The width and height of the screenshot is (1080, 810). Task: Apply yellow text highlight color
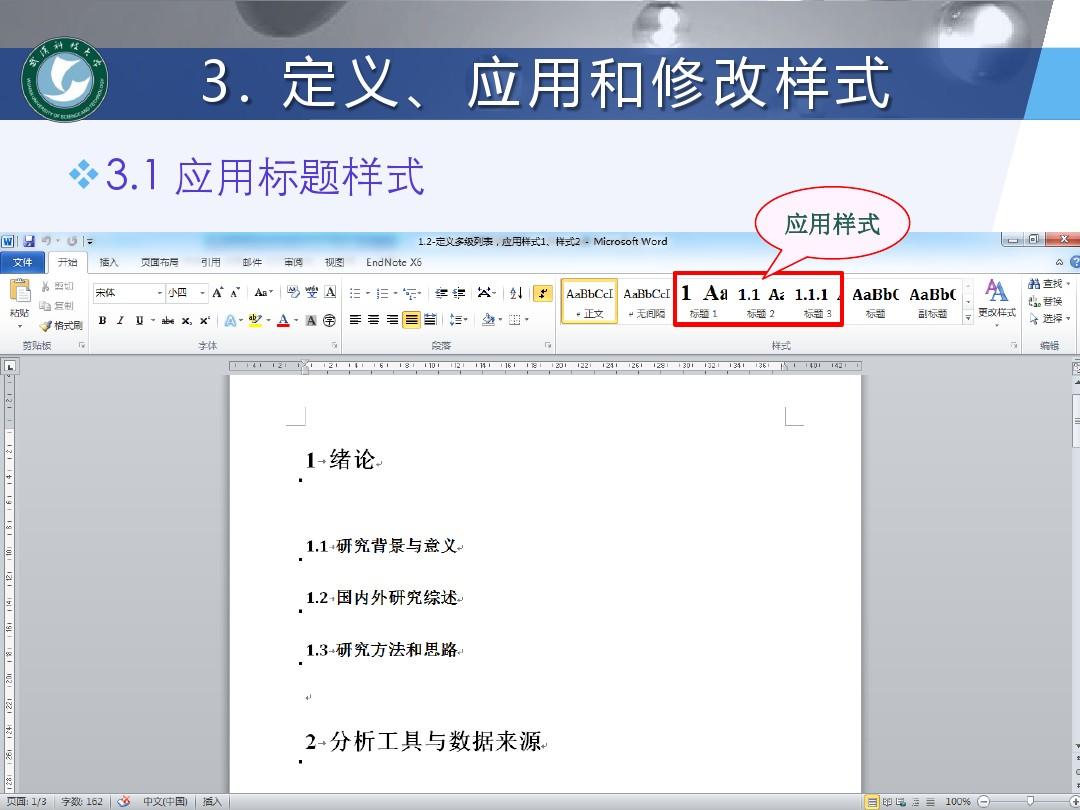255,319
